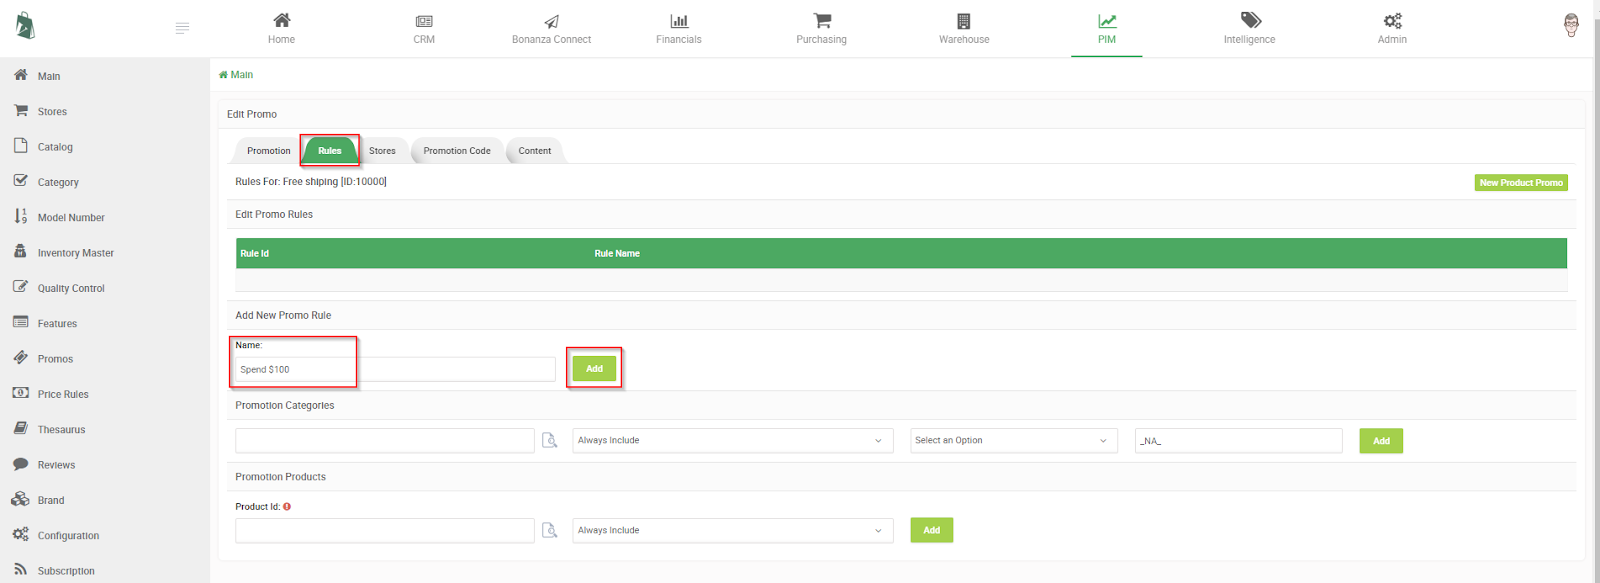Open the CRM icon in top navigation
The image size is (1600, 583).
pos(424,21)
